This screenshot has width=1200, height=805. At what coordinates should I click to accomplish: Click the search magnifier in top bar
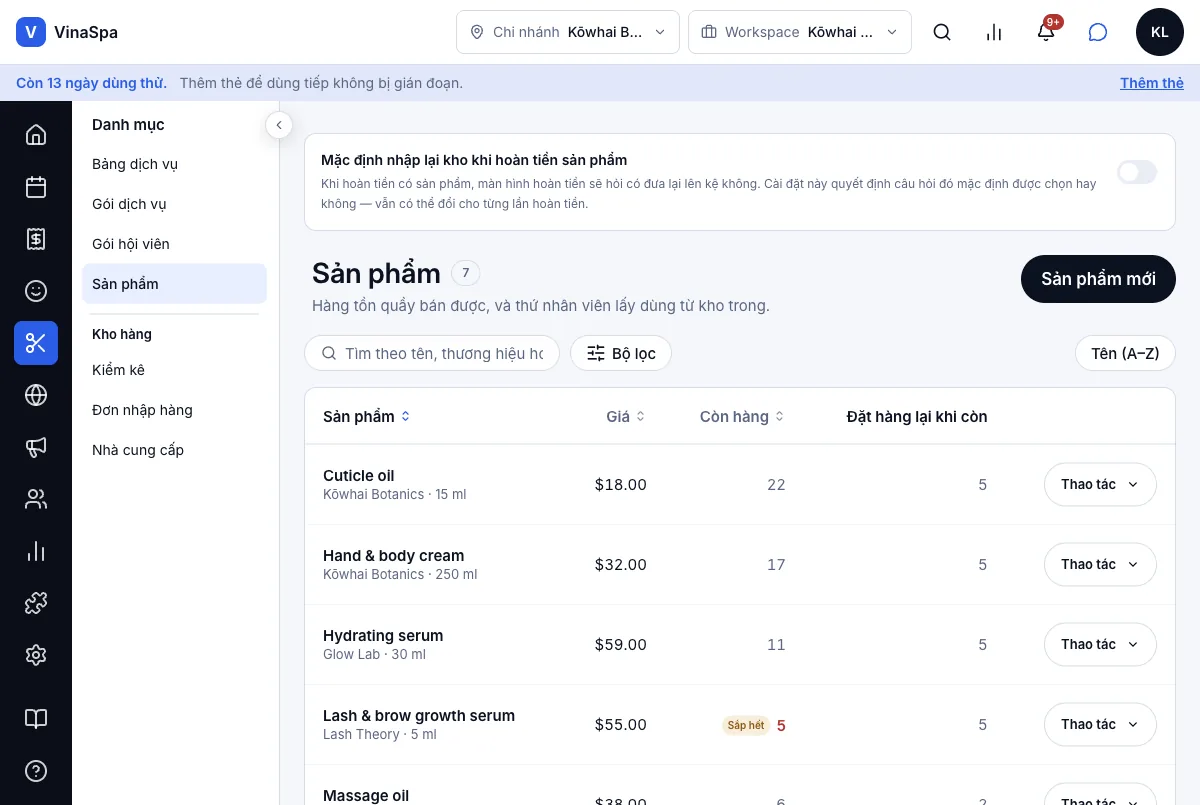coord(942,32)
